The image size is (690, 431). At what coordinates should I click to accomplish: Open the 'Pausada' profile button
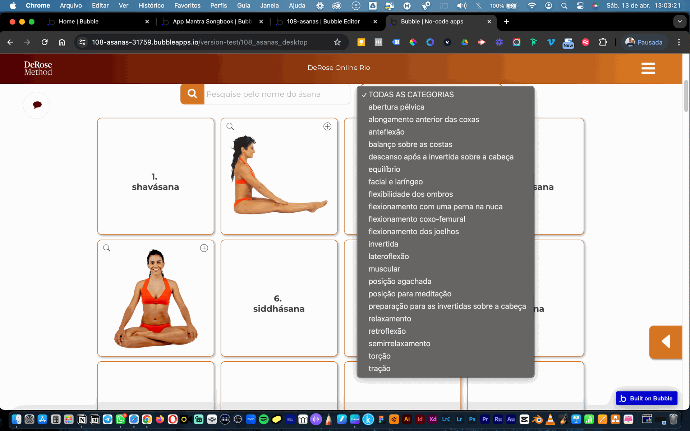[644, 42]
